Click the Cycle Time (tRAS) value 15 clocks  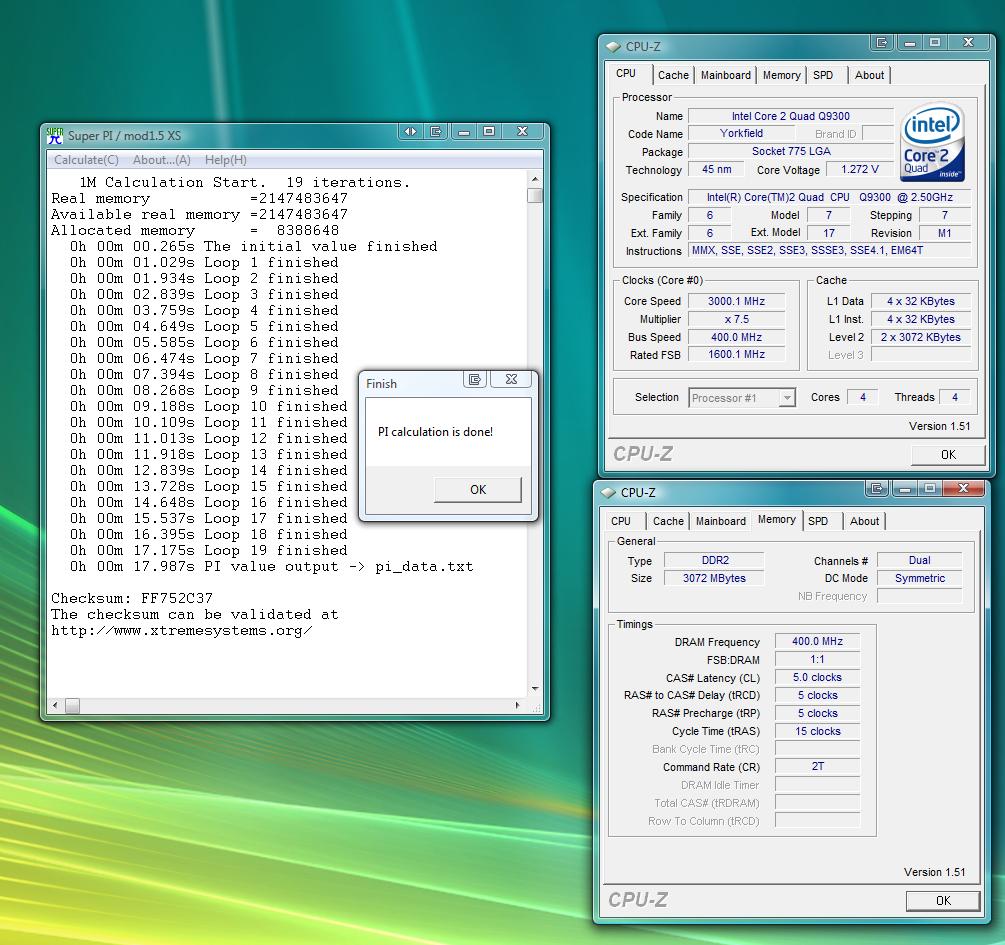click(x=817, y=731)
